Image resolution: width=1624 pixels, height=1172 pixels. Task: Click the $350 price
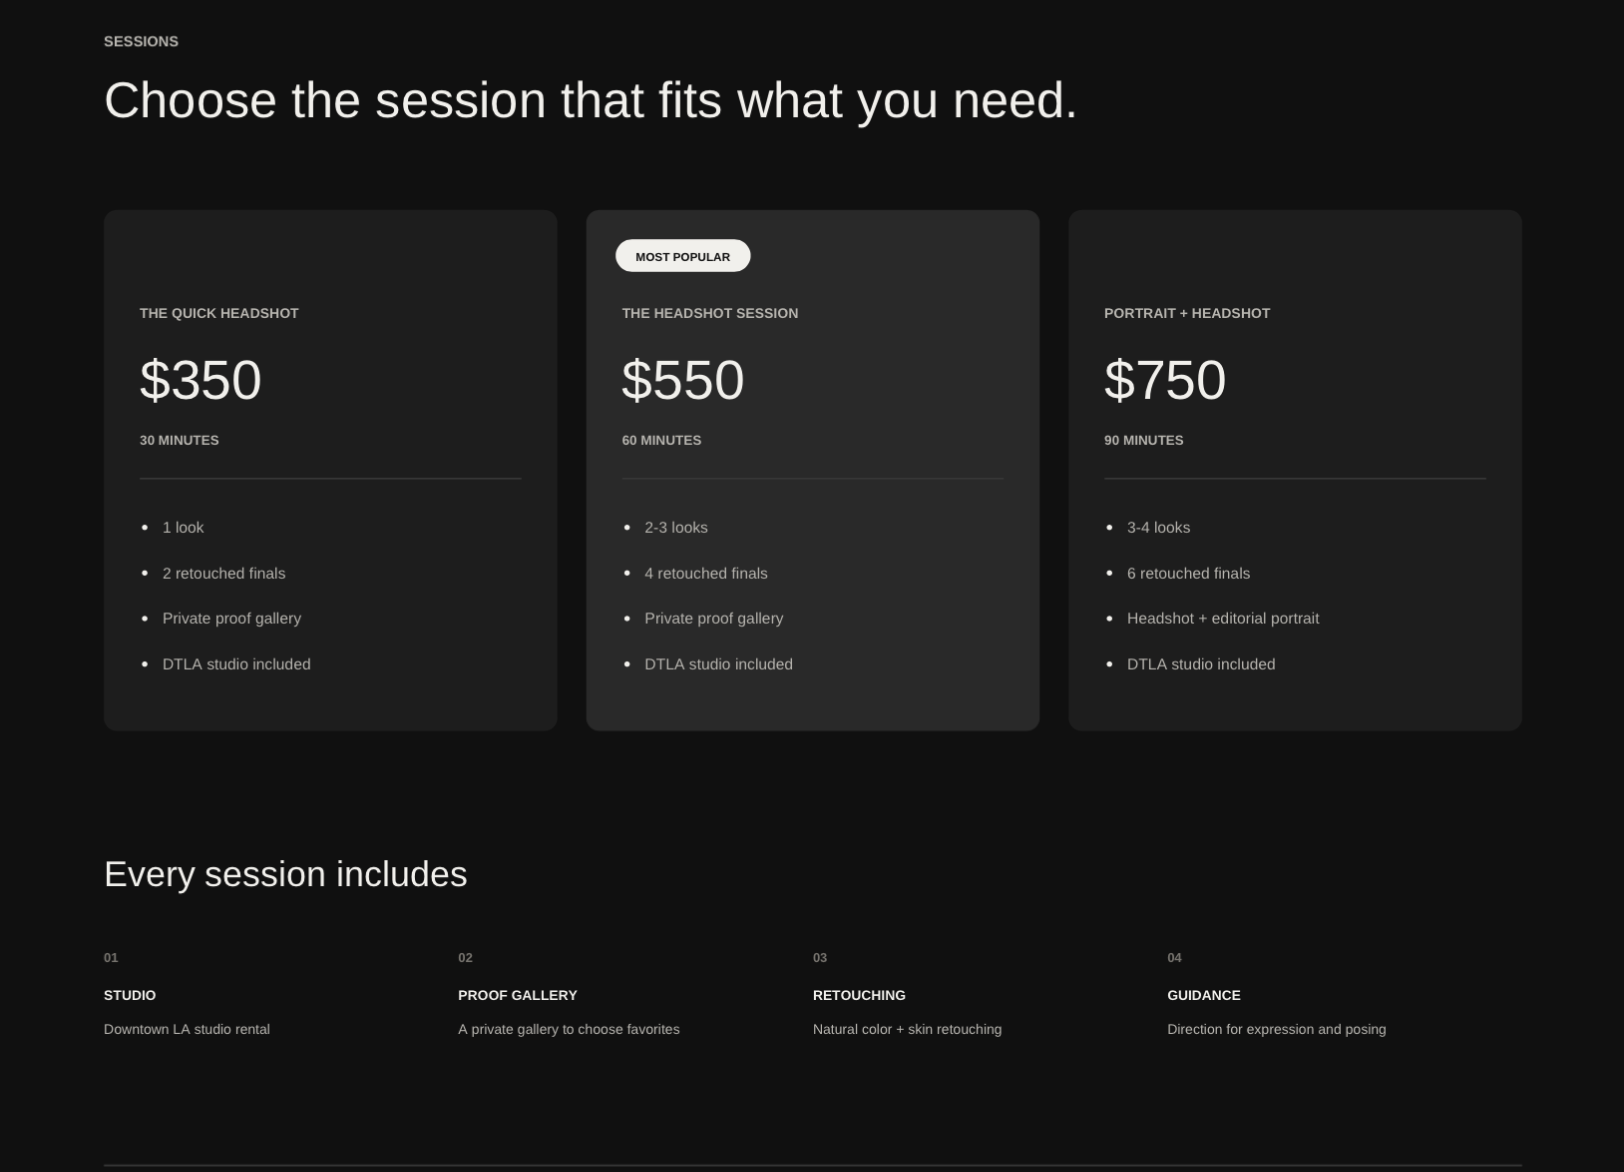click(201, 380)
